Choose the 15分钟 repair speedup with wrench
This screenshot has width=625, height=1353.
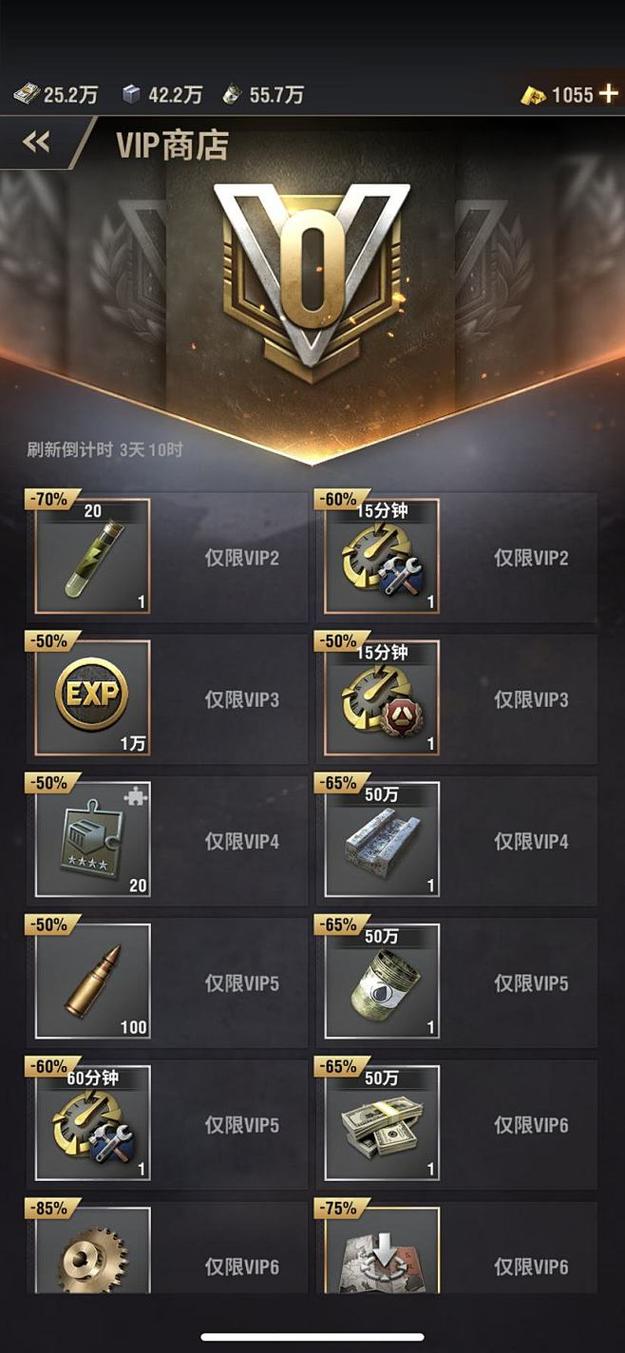click(x=382, y=556)
